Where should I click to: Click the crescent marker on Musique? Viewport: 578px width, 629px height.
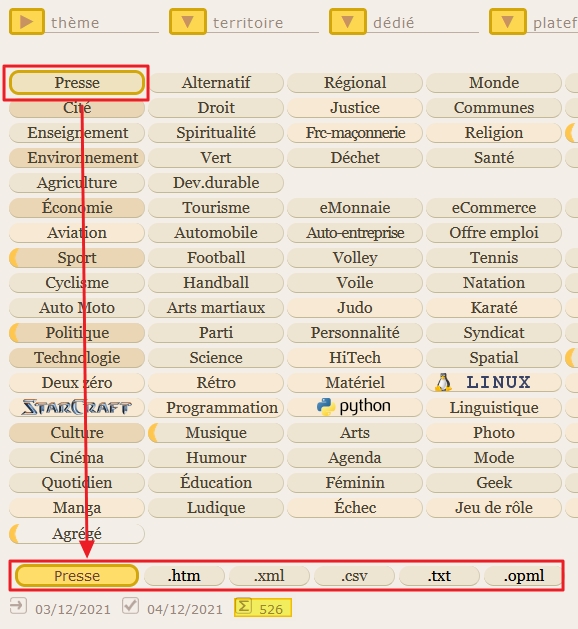(x=153, y=433)
